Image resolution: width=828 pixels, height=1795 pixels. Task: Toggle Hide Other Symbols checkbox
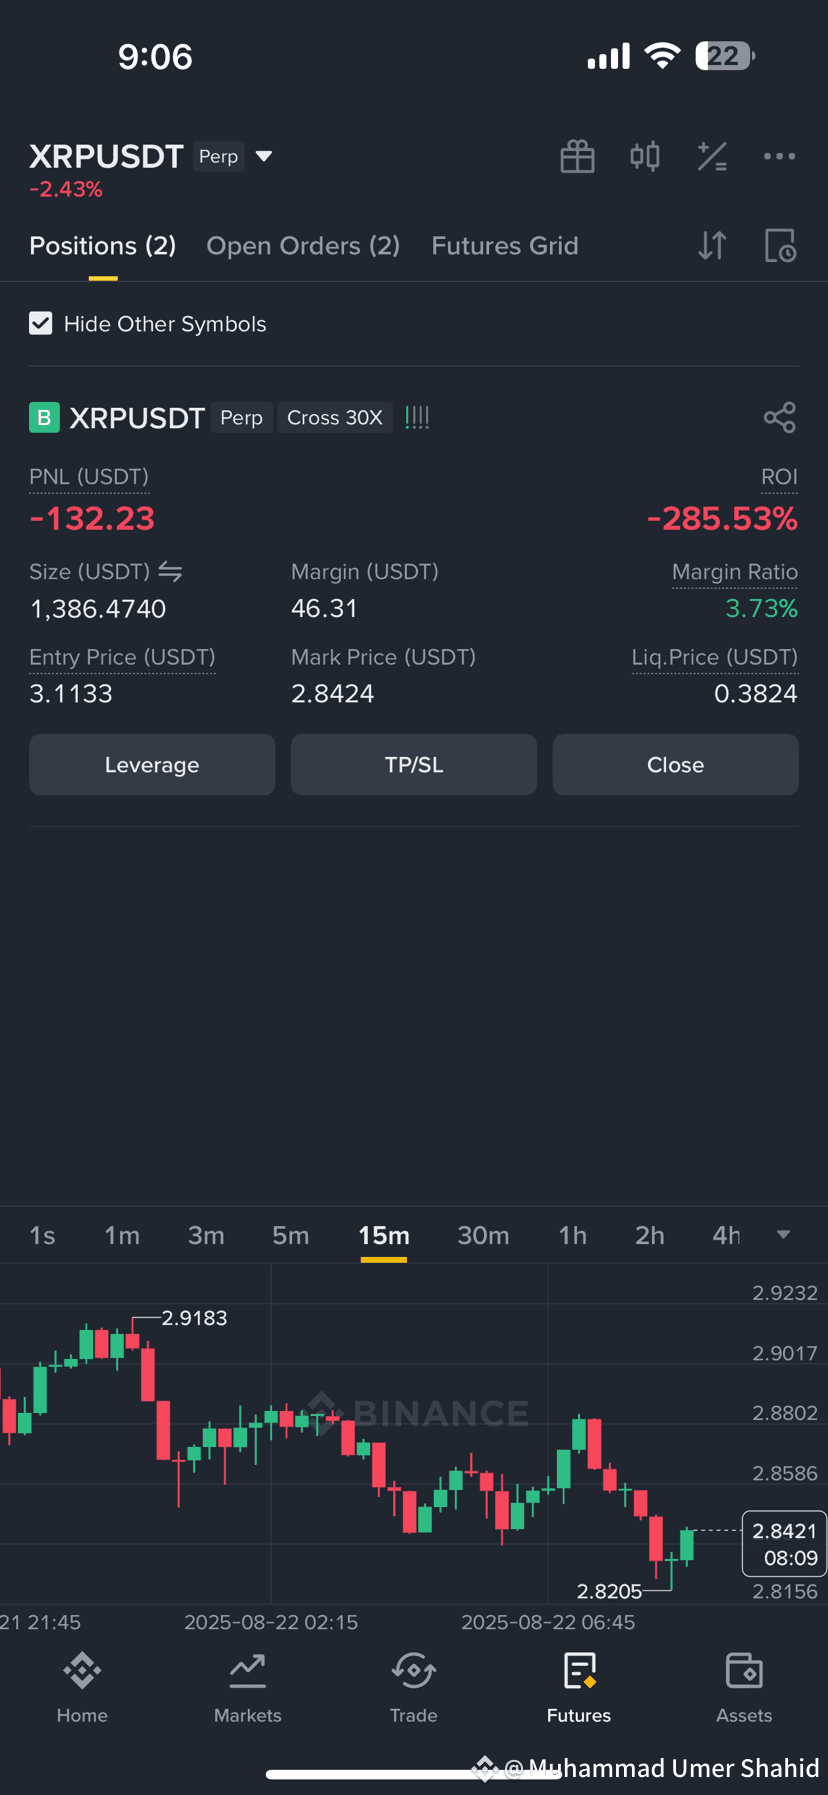[41, 323]
